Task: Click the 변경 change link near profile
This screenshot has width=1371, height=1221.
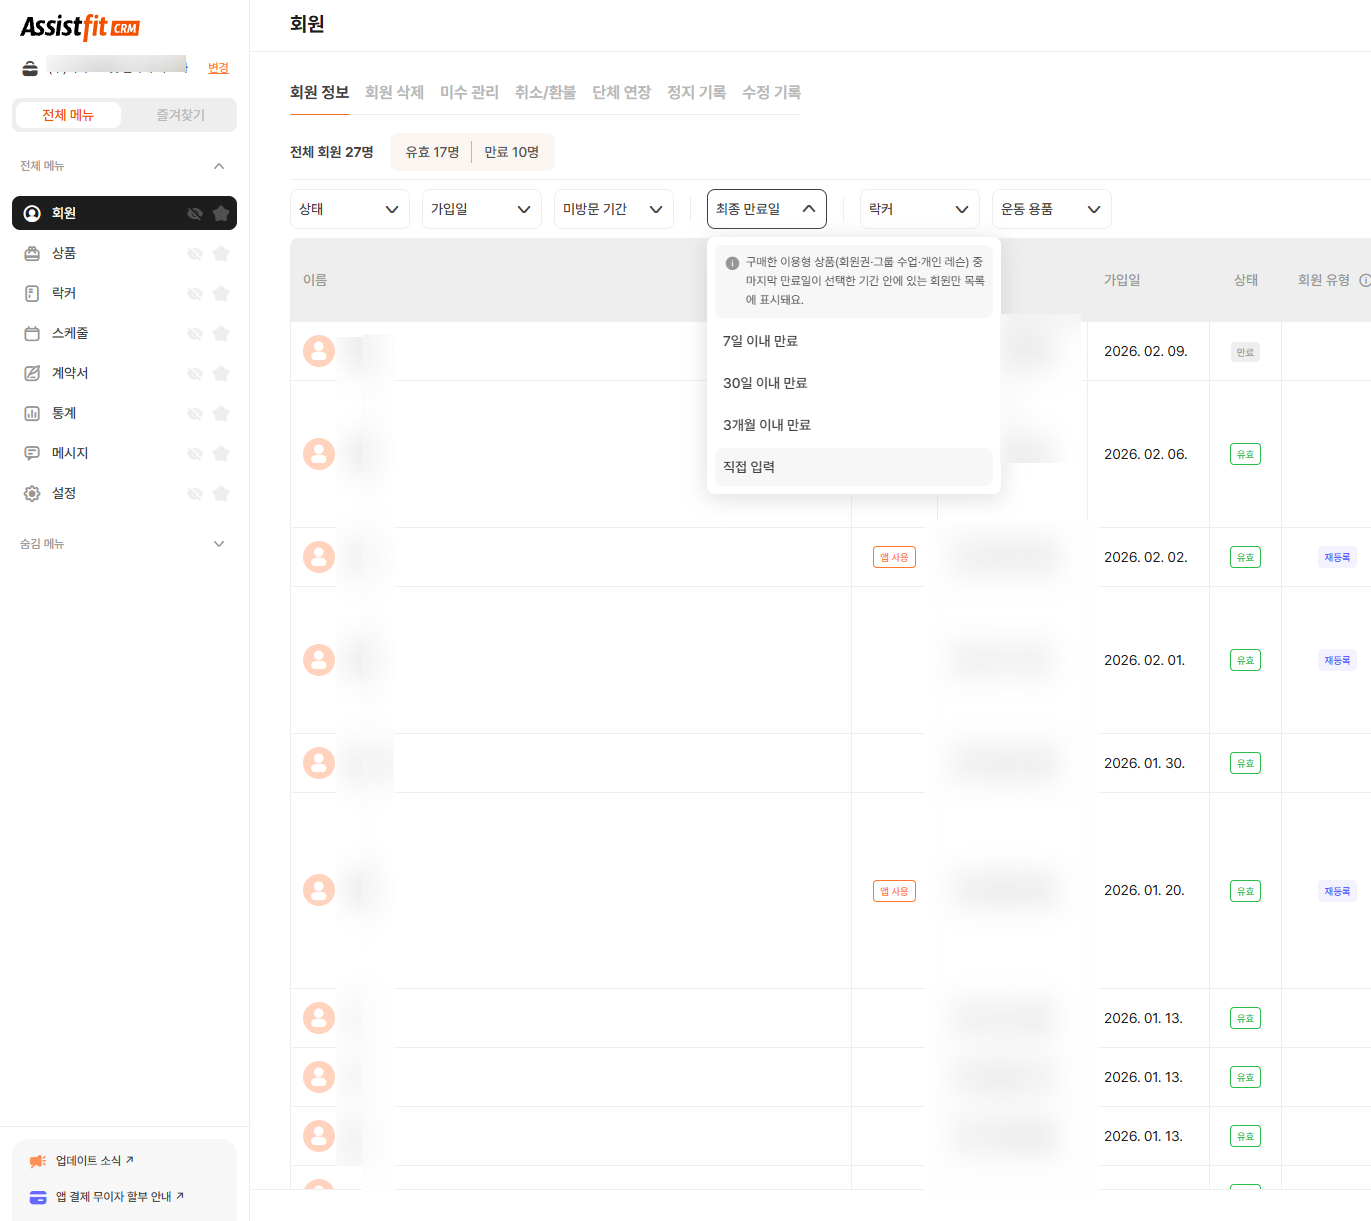Action: (x=218, y=67)
